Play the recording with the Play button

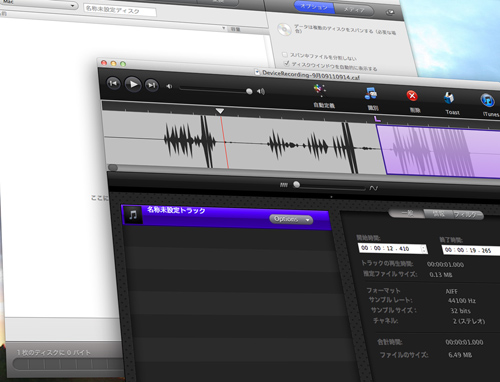pos(133,84)
